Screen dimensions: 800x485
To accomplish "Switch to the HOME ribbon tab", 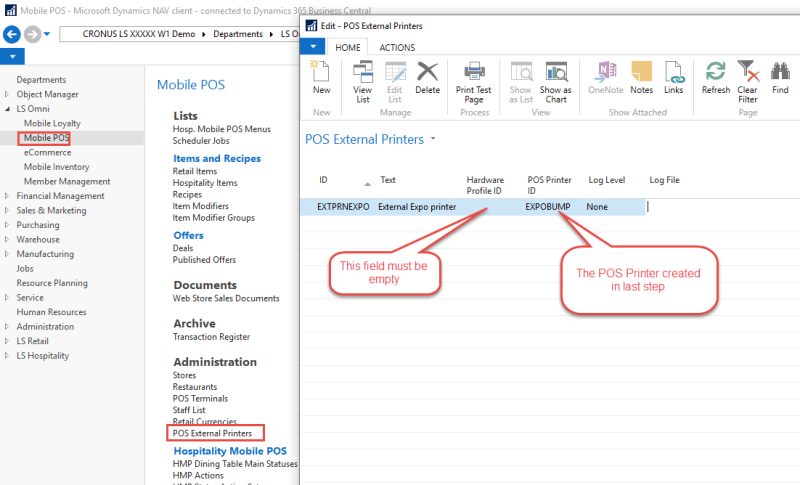I will [x=347, y=47].
